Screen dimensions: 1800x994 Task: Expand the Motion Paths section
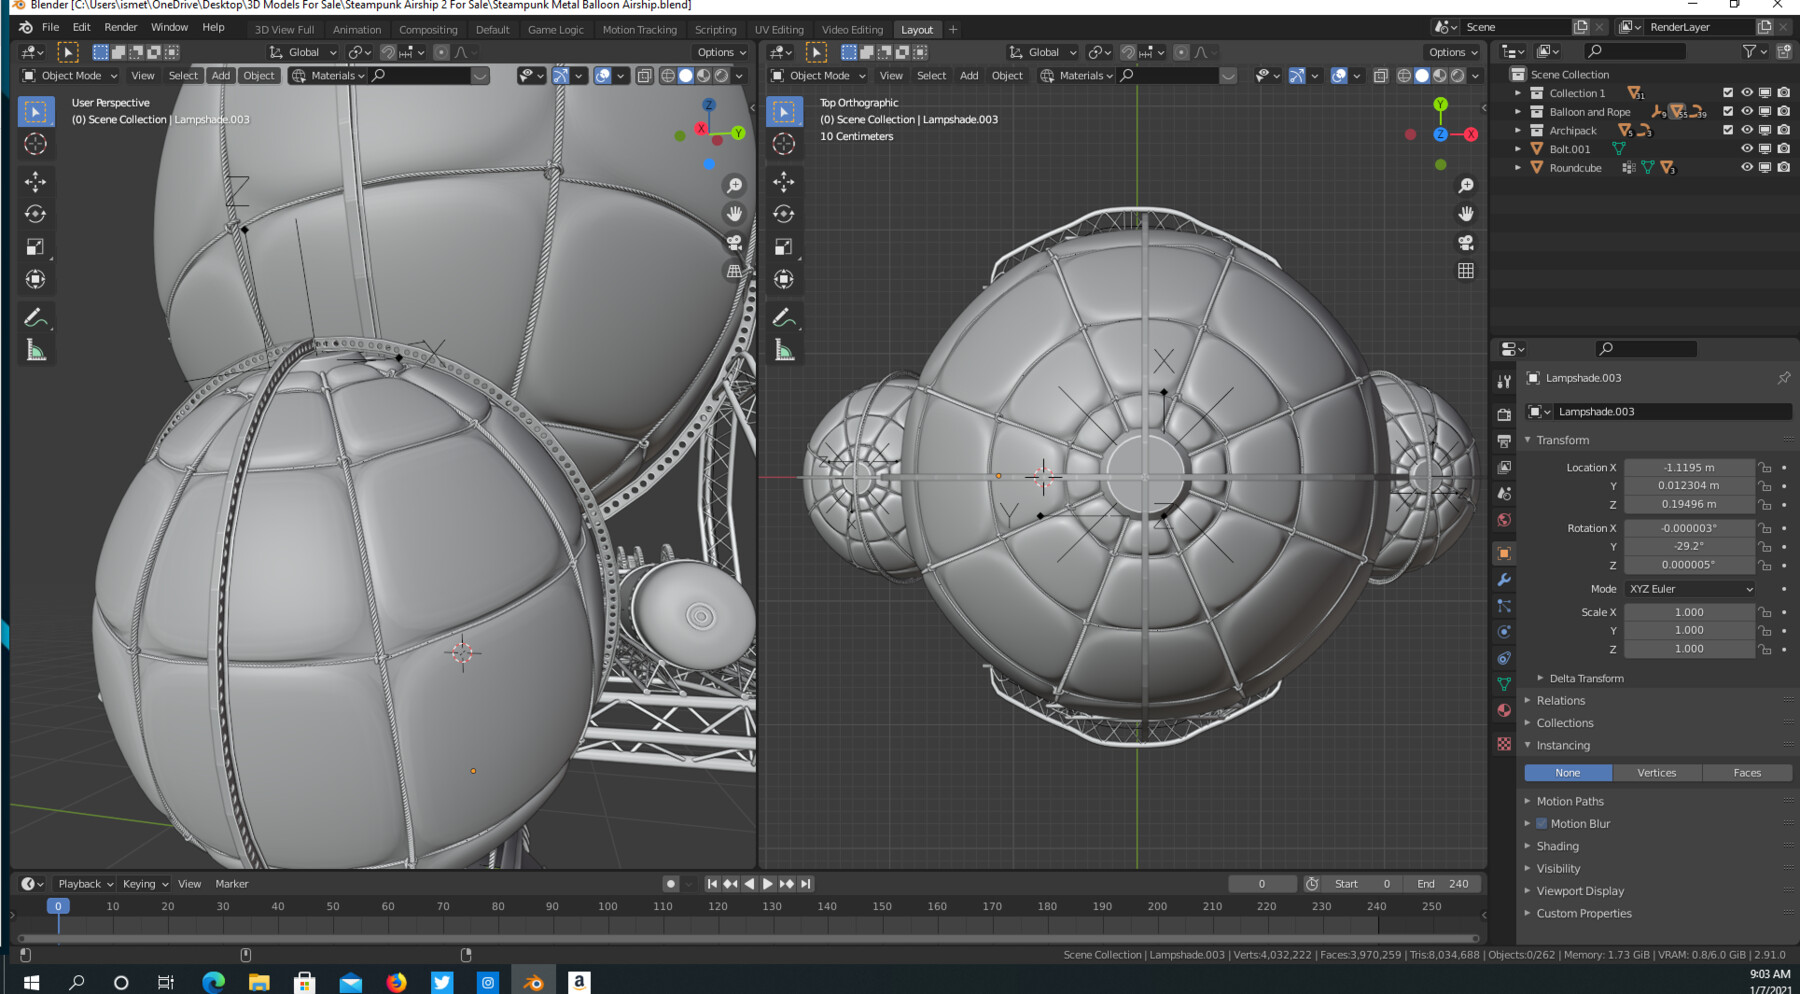pos(1570,801)
